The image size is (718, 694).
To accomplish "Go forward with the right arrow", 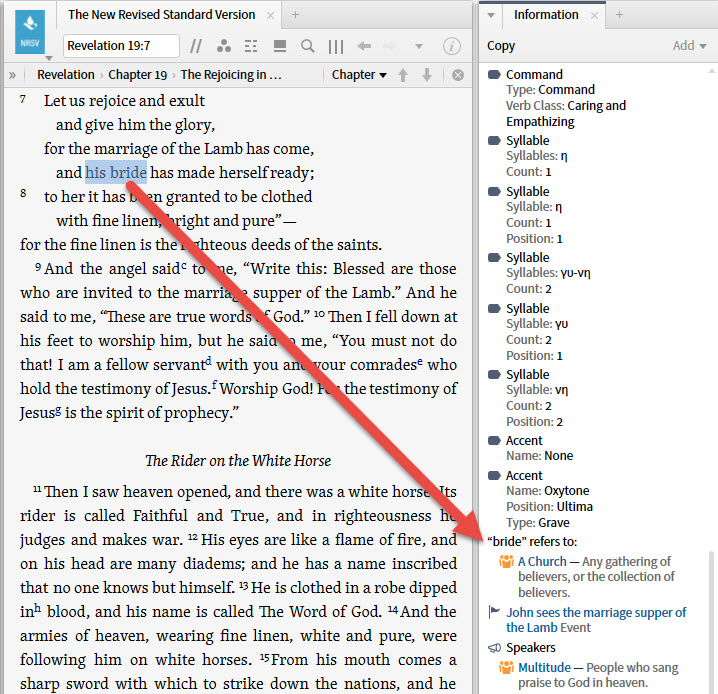I will point(390,46).
